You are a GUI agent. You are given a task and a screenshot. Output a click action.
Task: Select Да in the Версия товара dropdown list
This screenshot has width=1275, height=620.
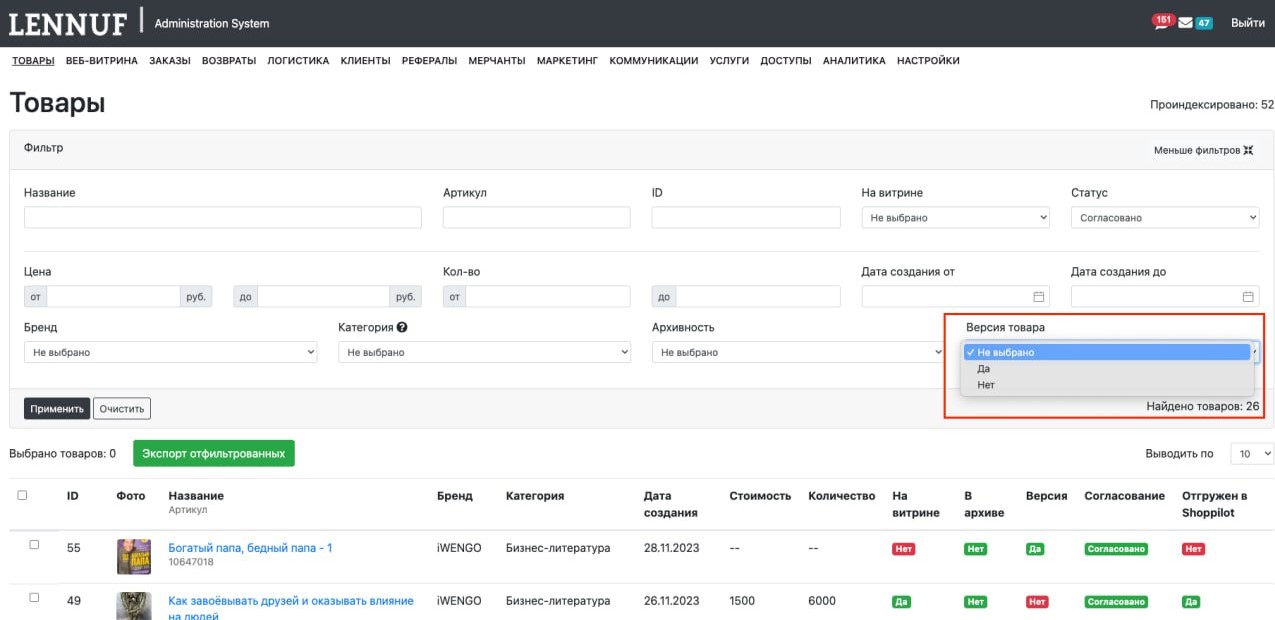point(984,369)
